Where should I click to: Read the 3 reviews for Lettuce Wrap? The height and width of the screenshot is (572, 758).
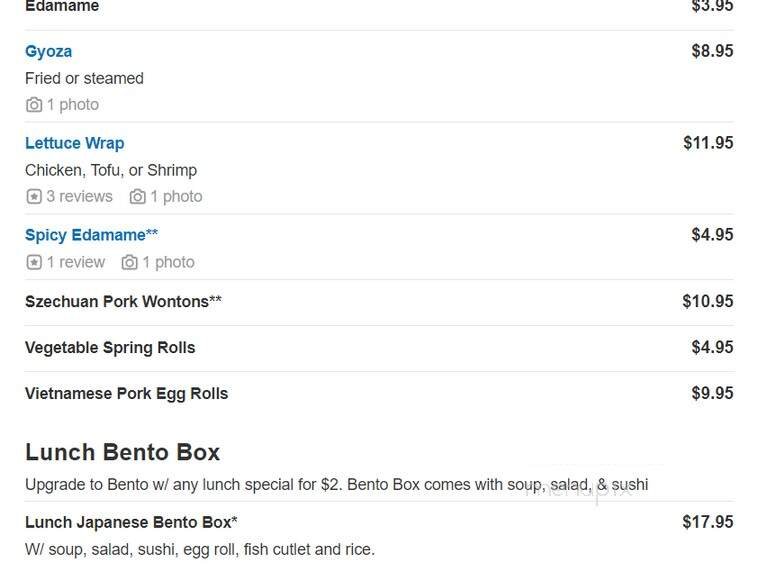click(80, 197)
